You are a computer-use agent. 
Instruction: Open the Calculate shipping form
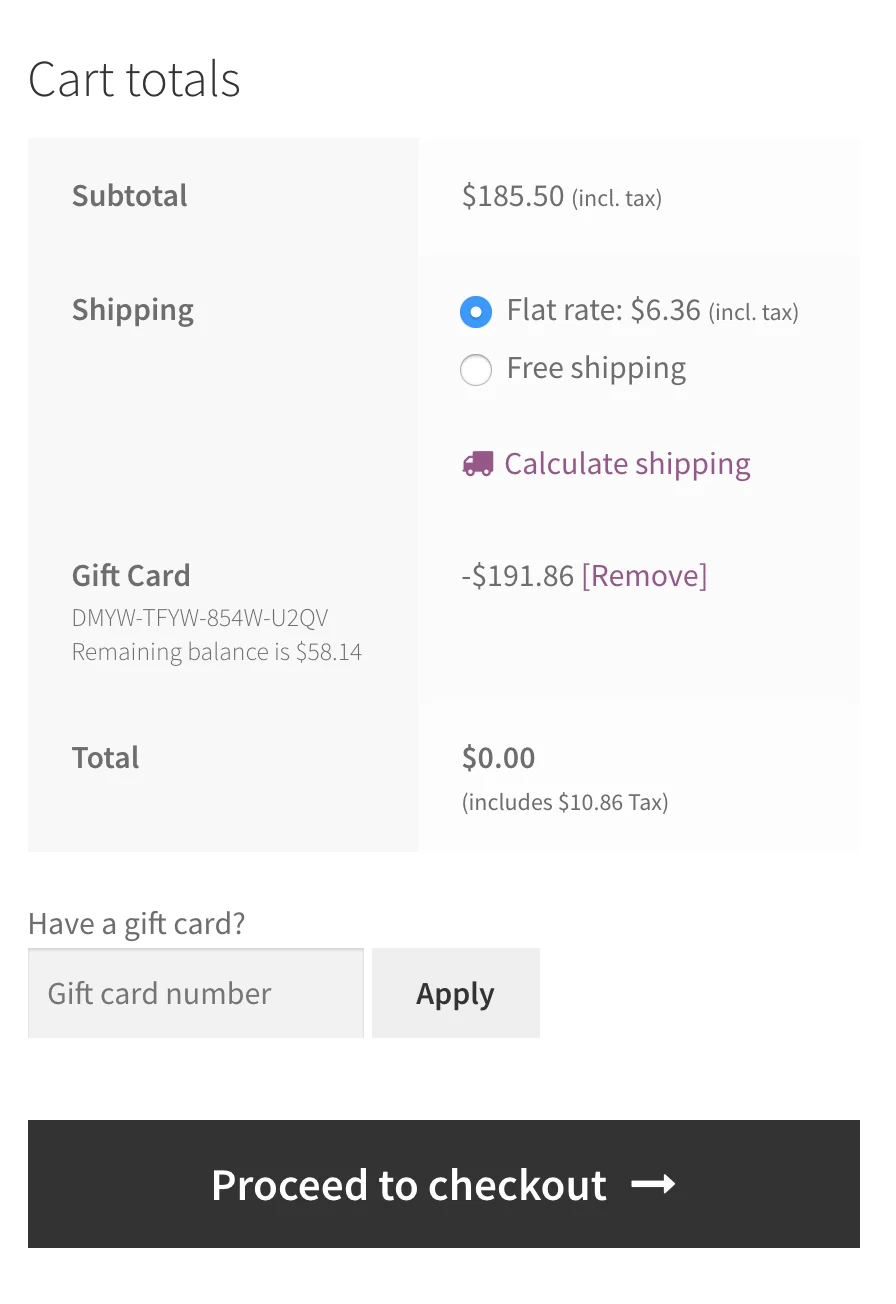tap(628, 463)
